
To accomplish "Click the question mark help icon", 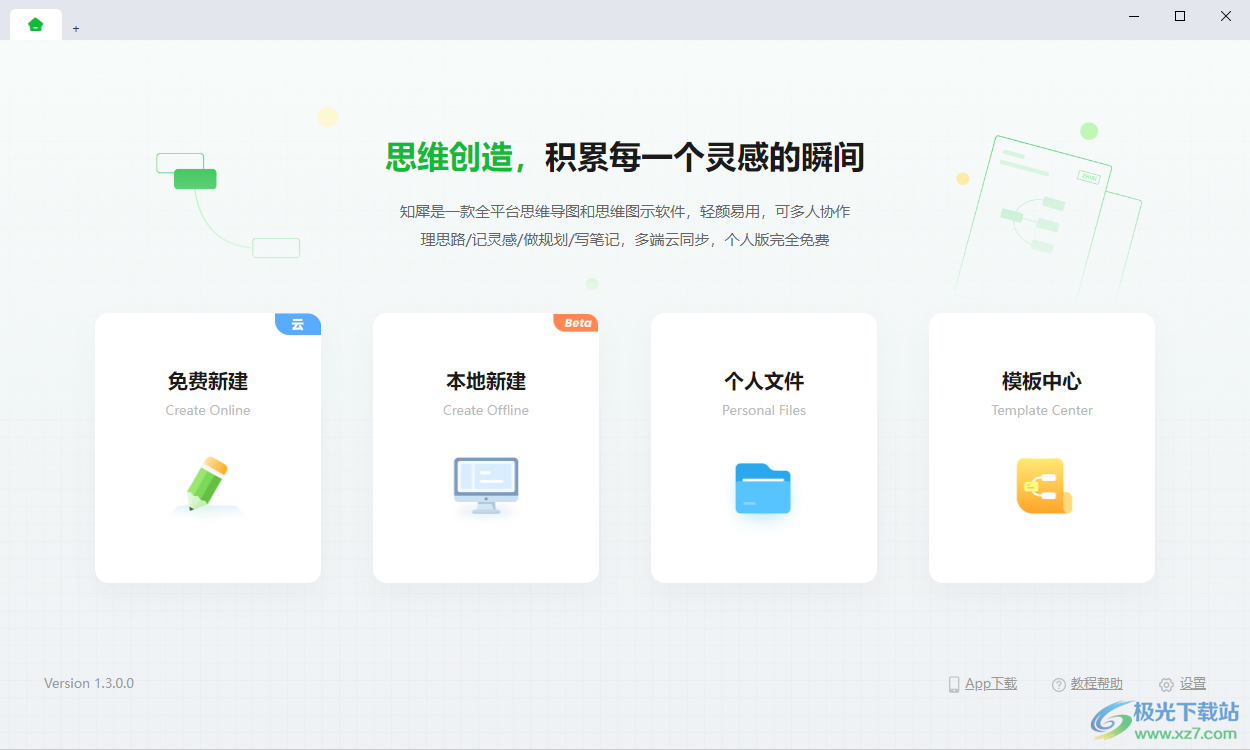I will click(1059, 685).
